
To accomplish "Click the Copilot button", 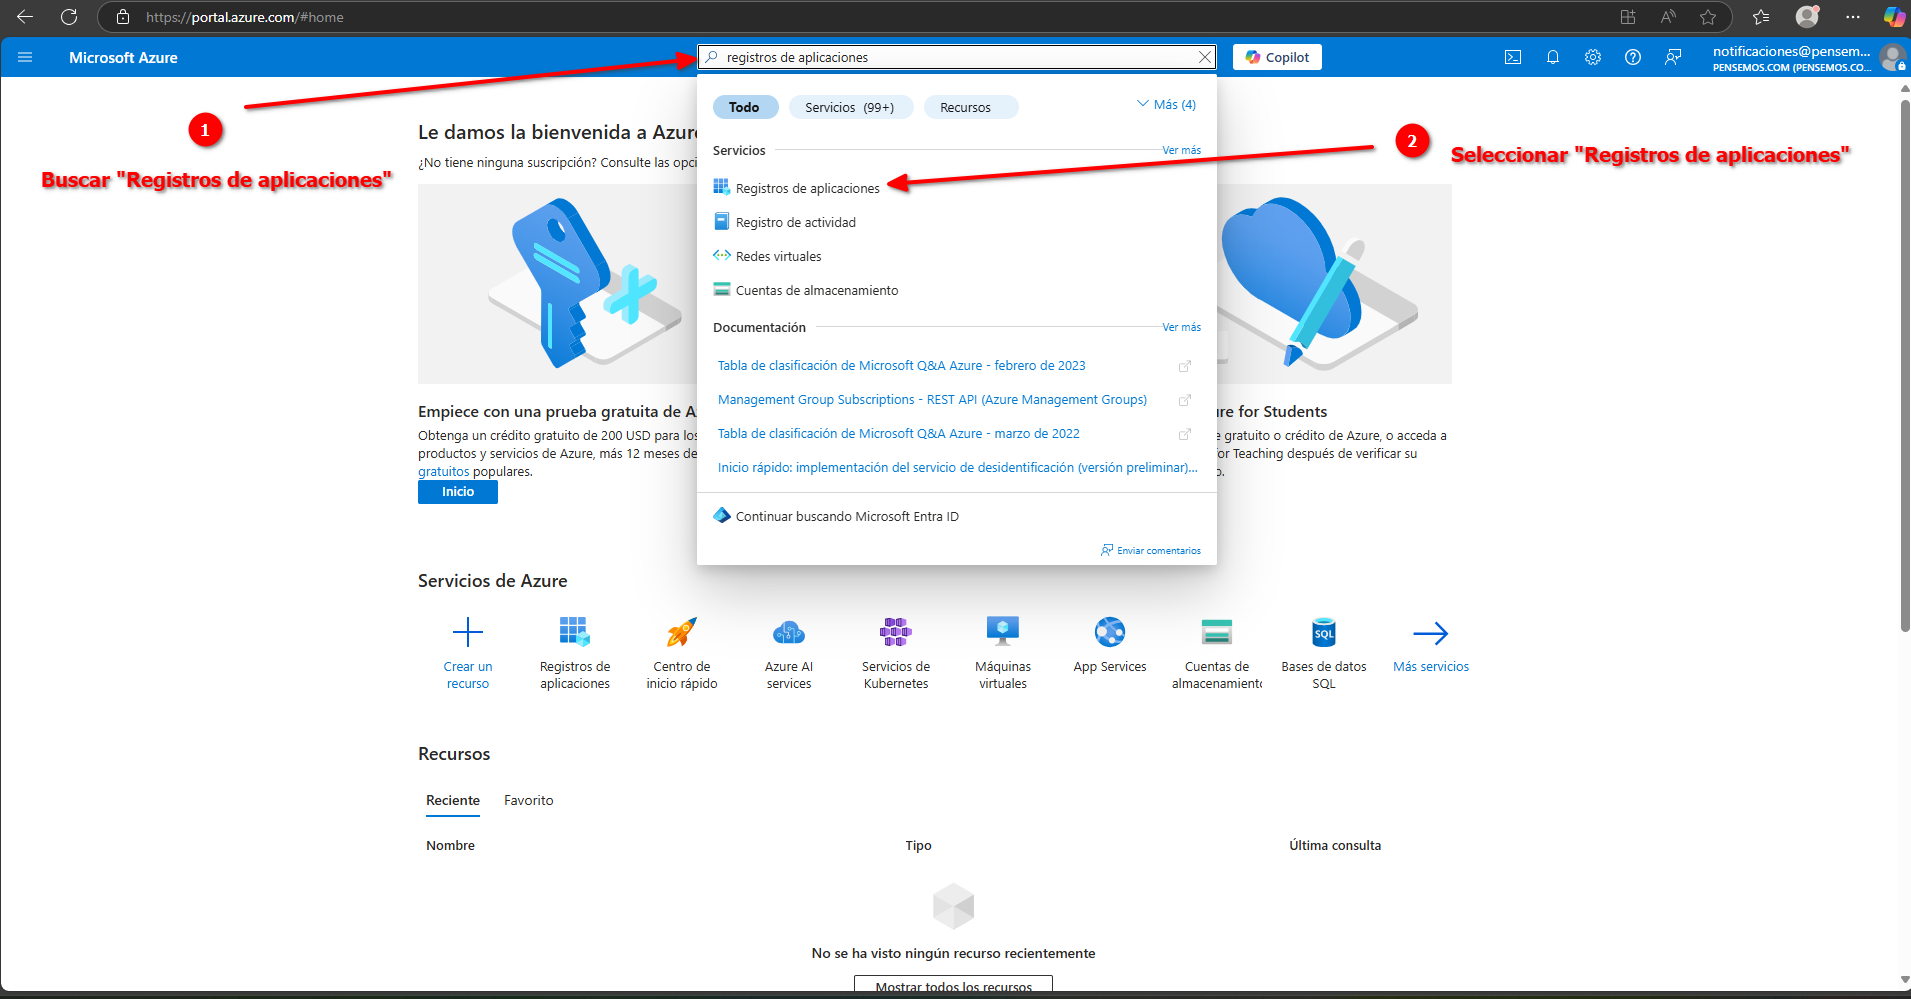I will (1277, 57).
